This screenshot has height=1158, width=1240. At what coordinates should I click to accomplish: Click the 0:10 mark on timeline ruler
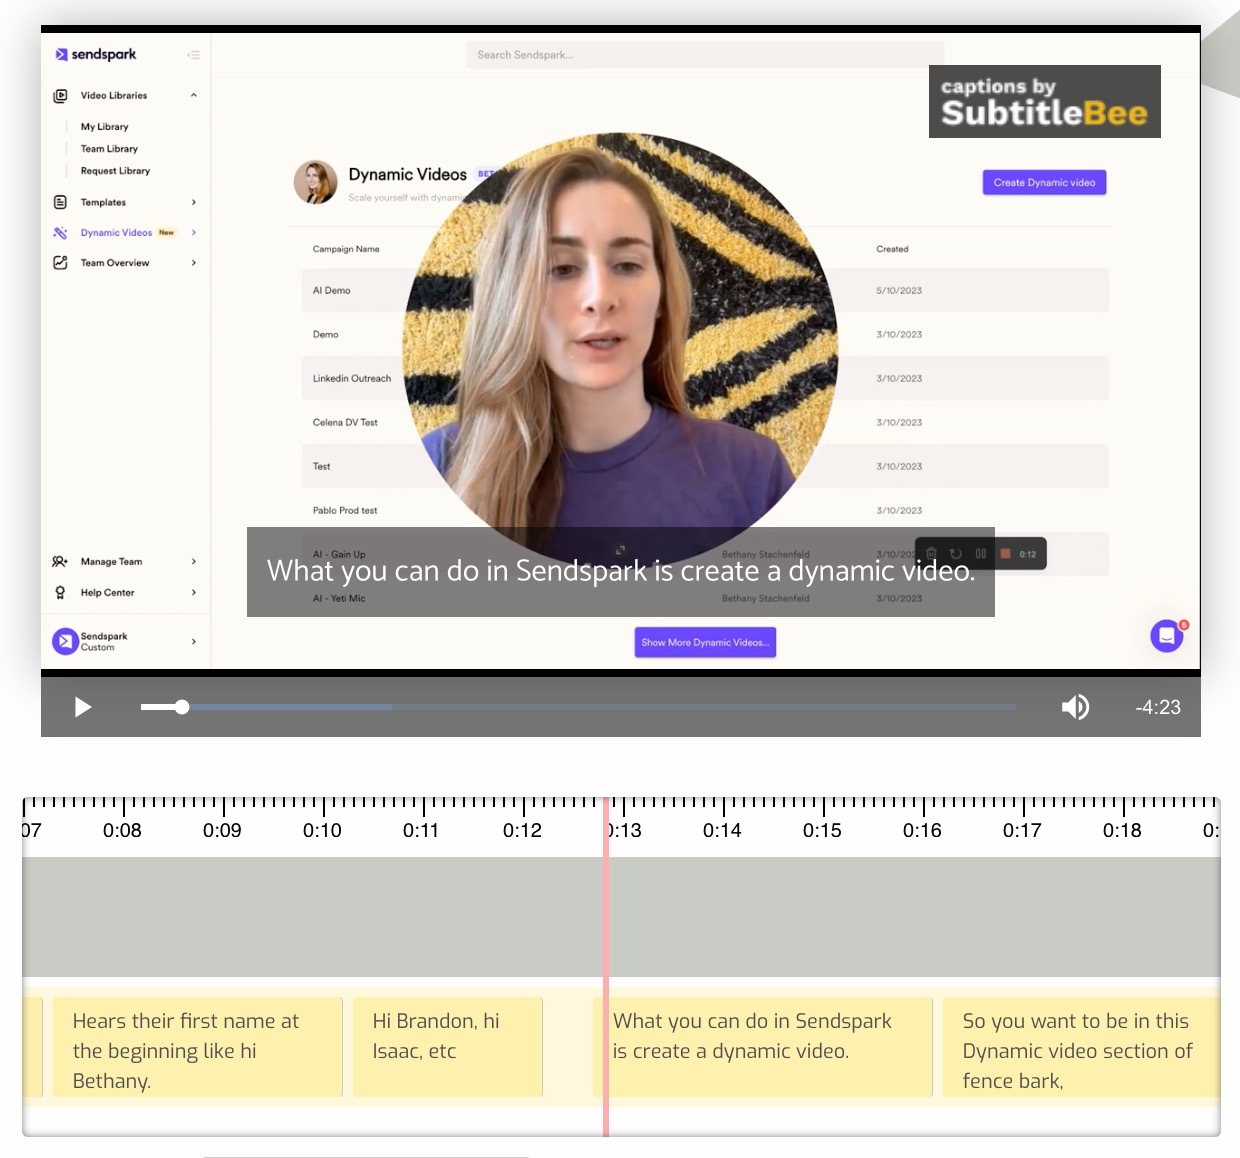[322, 830]
